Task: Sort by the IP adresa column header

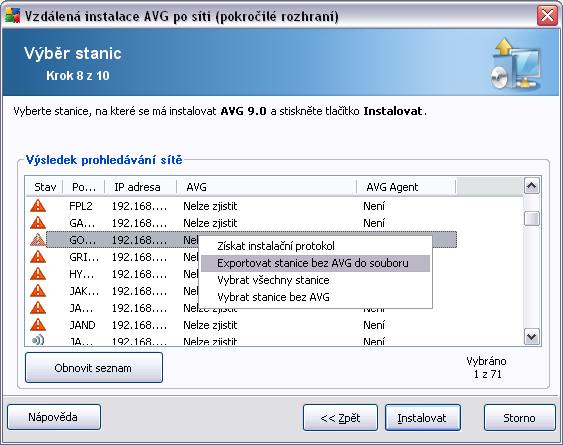Action: [x=140, y=187]
